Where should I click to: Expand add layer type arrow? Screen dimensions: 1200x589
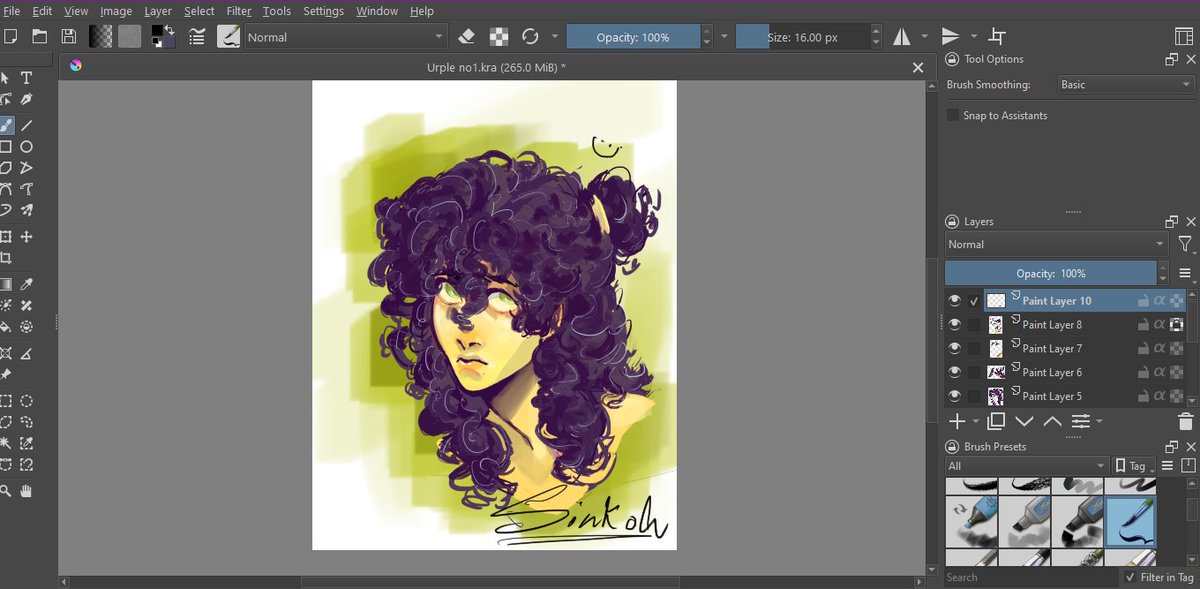tap(975, 422)
